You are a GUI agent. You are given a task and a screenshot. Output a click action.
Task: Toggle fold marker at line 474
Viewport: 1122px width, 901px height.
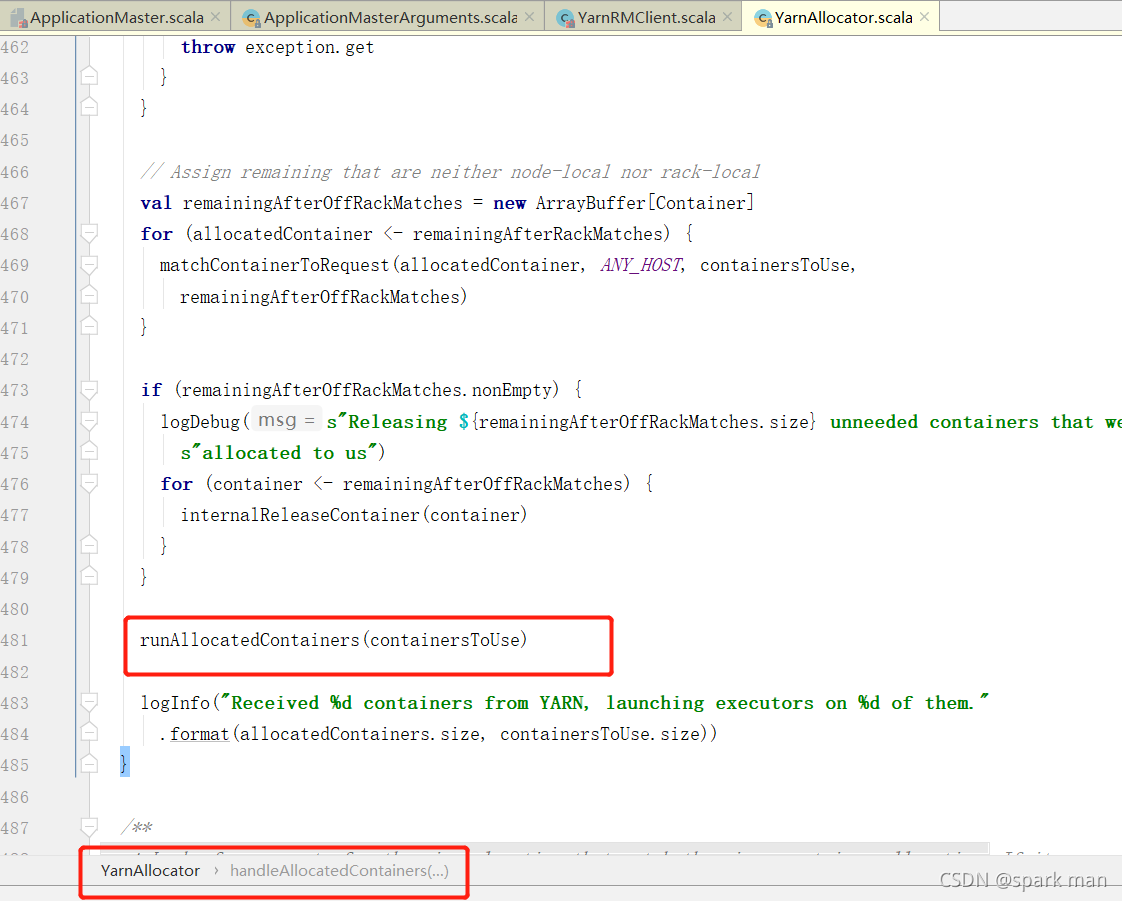[89, 420]
